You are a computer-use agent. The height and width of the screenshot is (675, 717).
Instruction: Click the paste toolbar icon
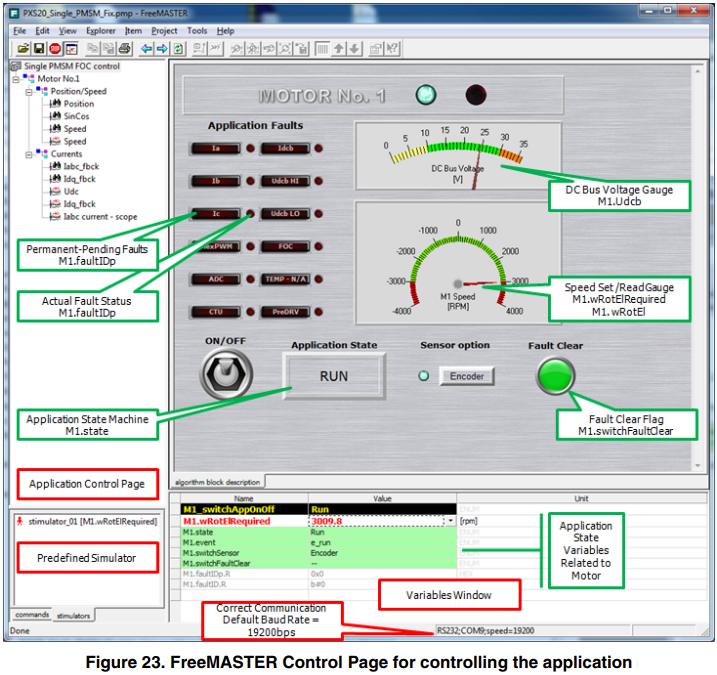(x=108, y=48)
